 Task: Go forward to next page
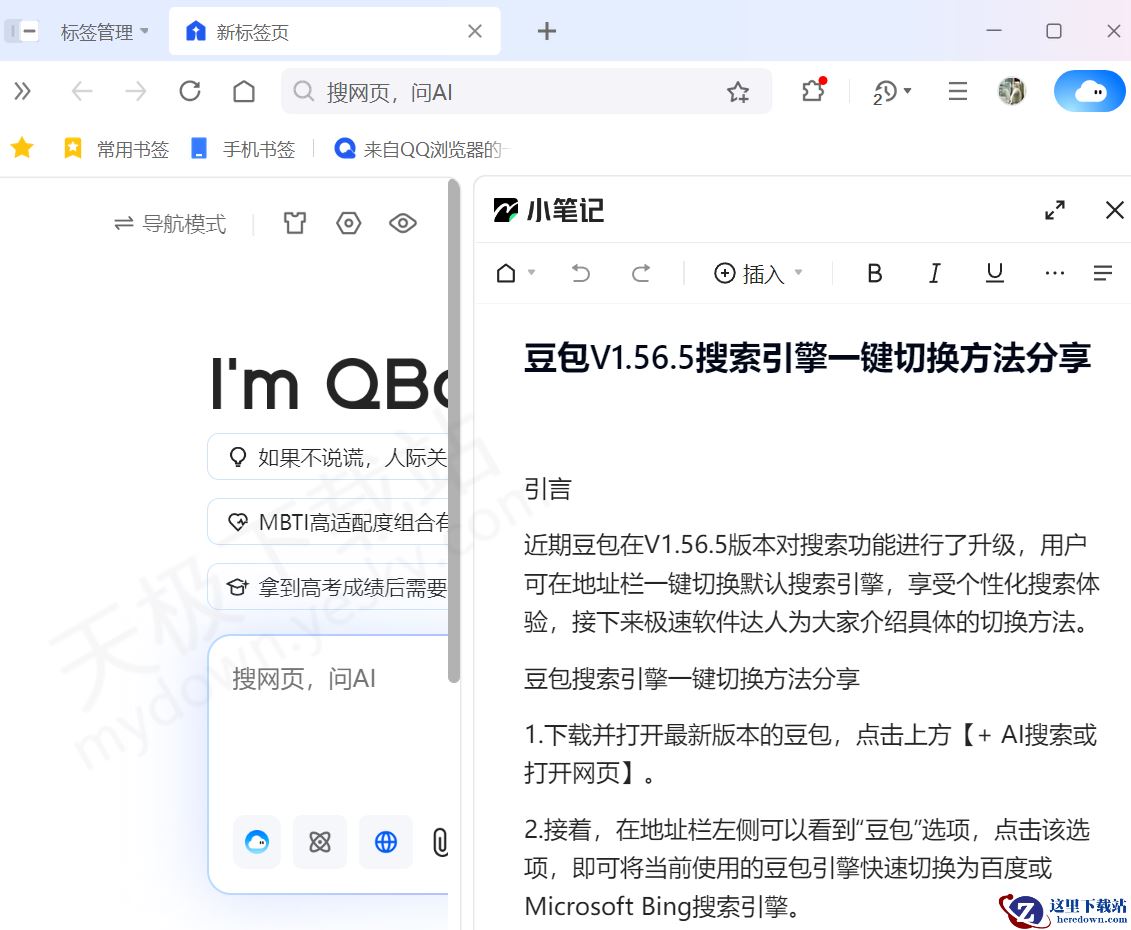click(136, 92)
